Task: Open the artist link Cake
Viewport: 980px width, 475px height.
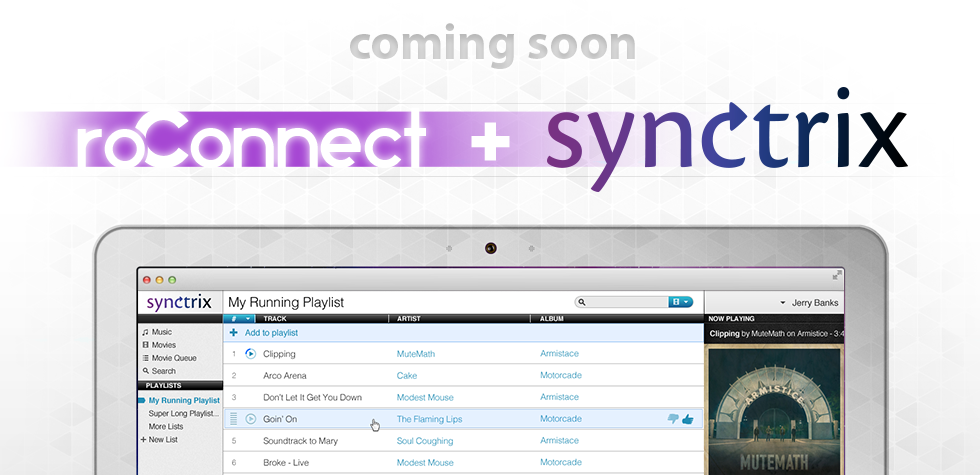Action: point(407,376)
